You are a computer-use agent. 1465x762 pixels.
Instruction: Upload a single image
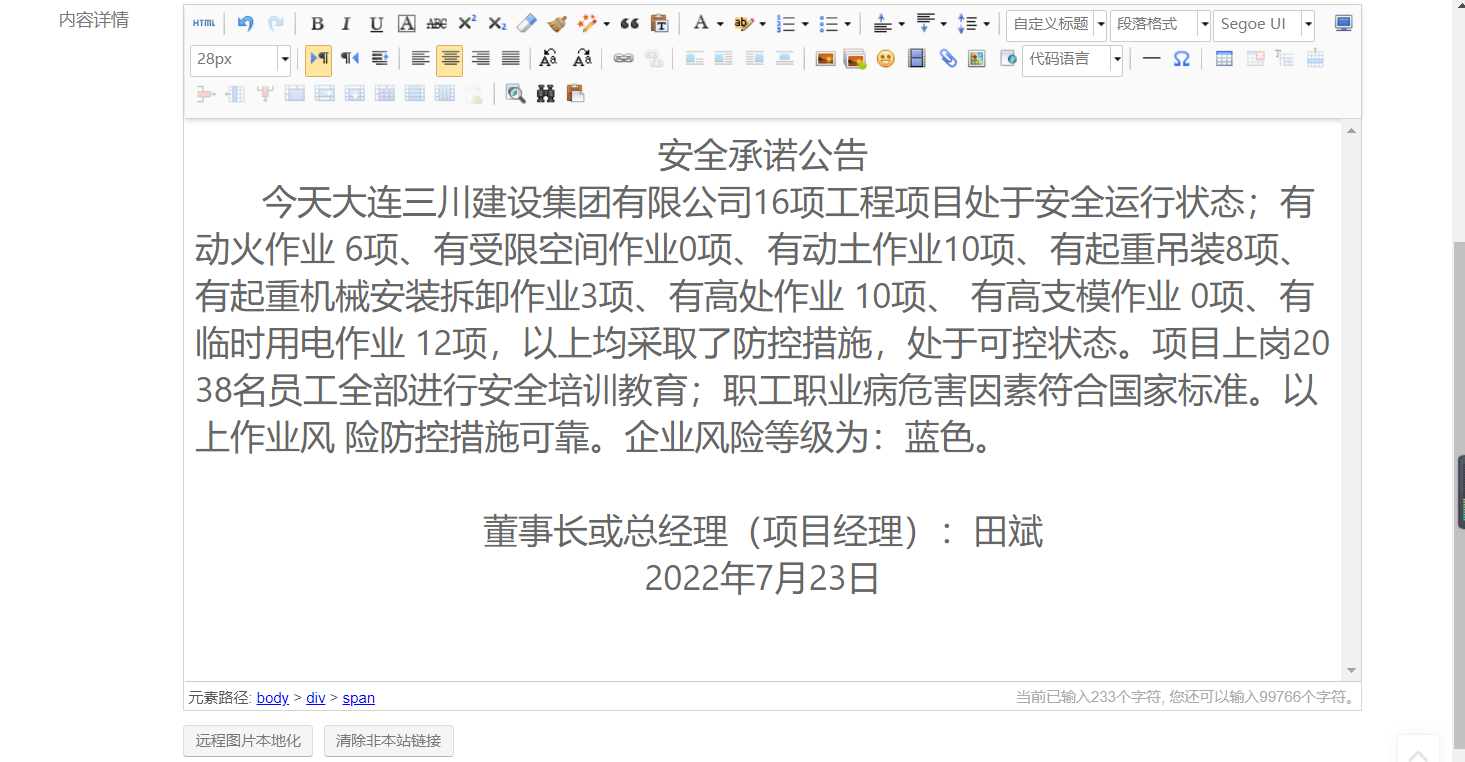(825, 59)
